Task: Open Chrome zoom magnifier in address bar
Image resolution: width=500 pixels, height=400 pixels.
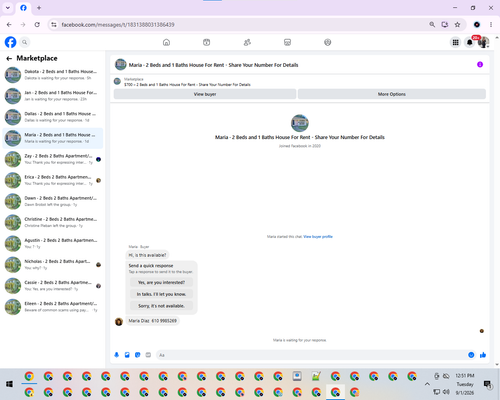Action: 432,25
